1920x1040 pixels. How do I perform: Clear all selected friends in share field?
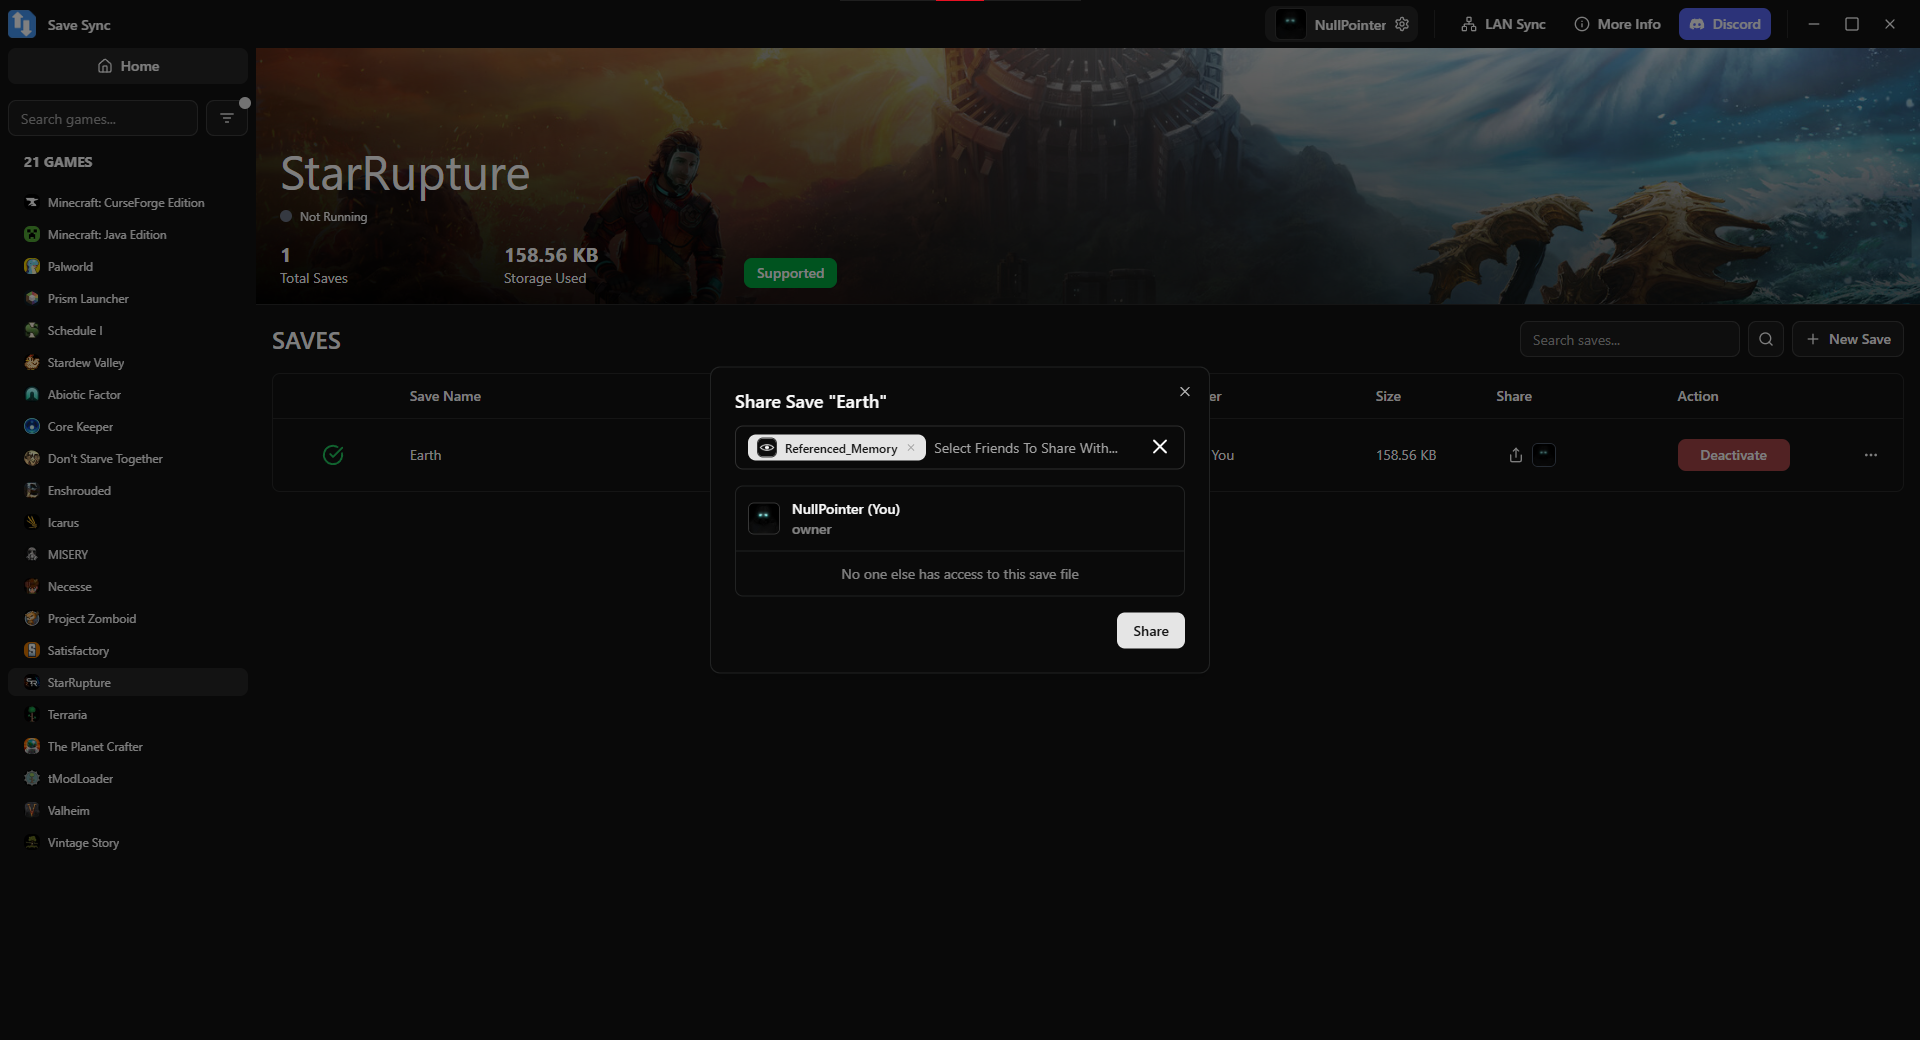pos(1160,447)
